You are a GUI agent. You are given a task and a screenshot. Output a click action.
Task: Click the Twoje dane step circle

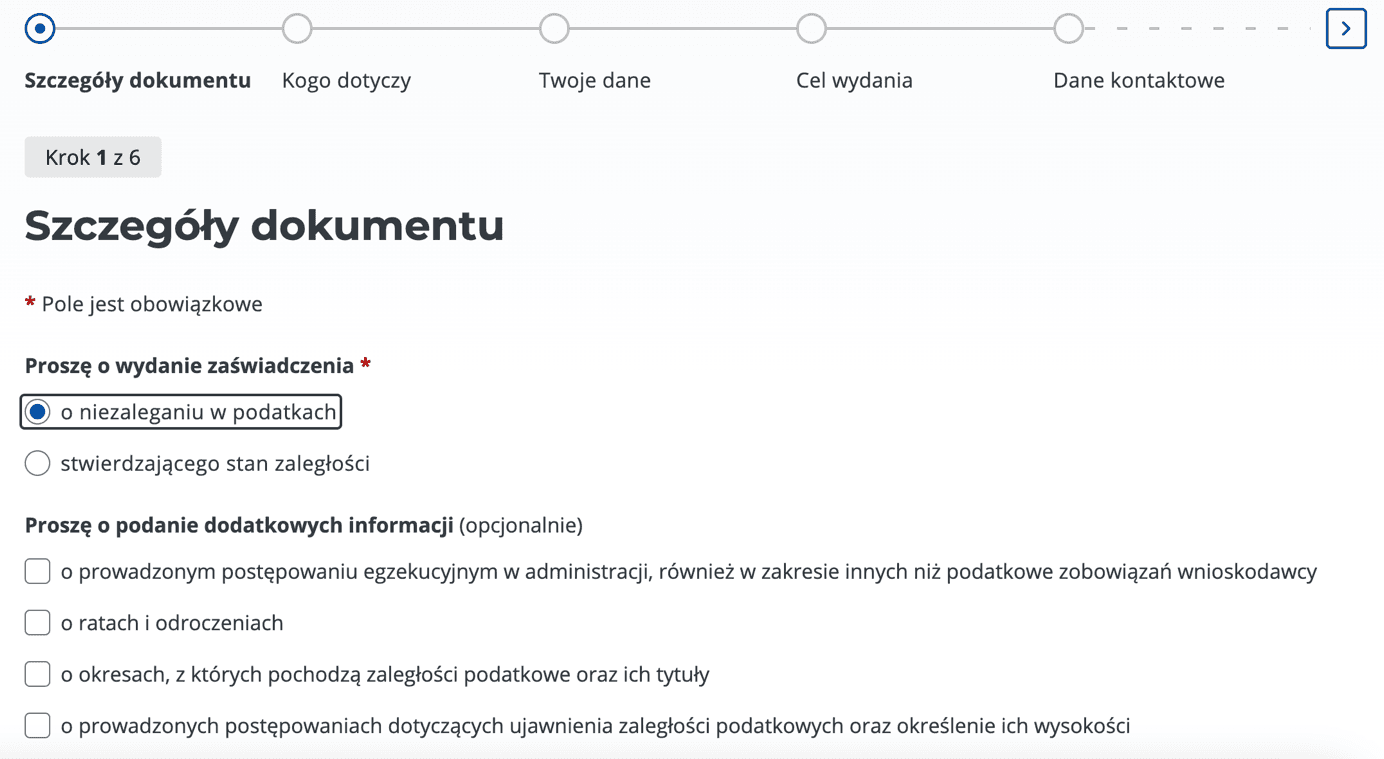554,29
